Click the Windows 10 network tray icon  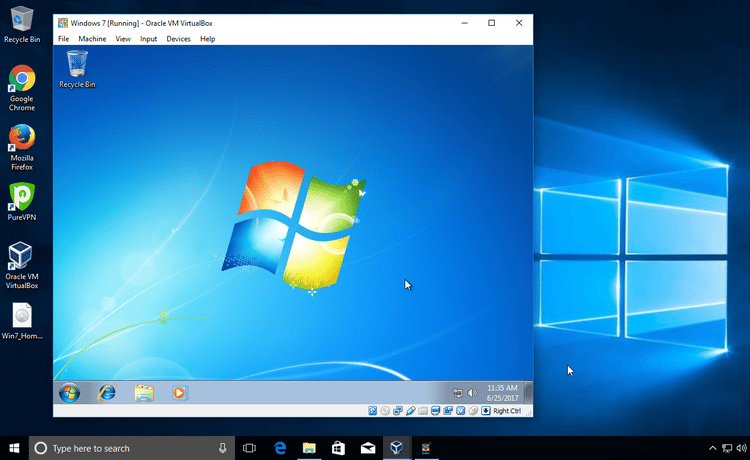point(727,448)
